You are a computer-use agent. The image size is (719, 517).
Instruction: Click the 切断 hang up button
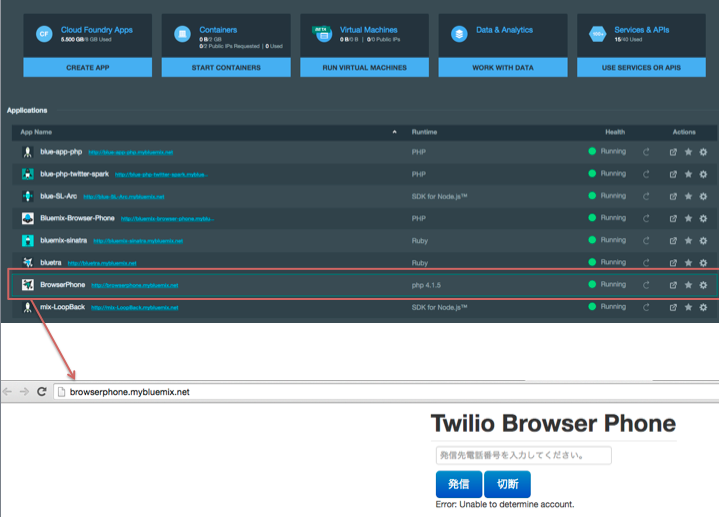coord(508,484)
